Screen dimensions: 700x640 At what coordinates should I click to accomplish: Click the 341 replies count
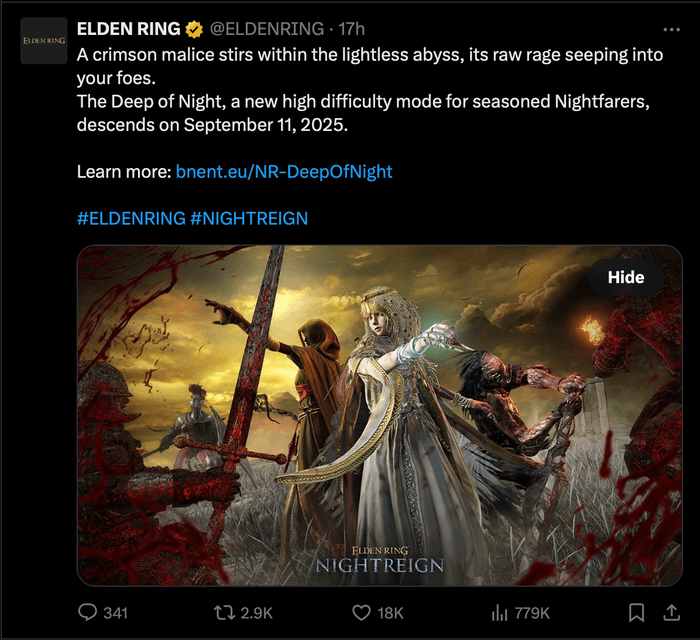click(116, 613)
